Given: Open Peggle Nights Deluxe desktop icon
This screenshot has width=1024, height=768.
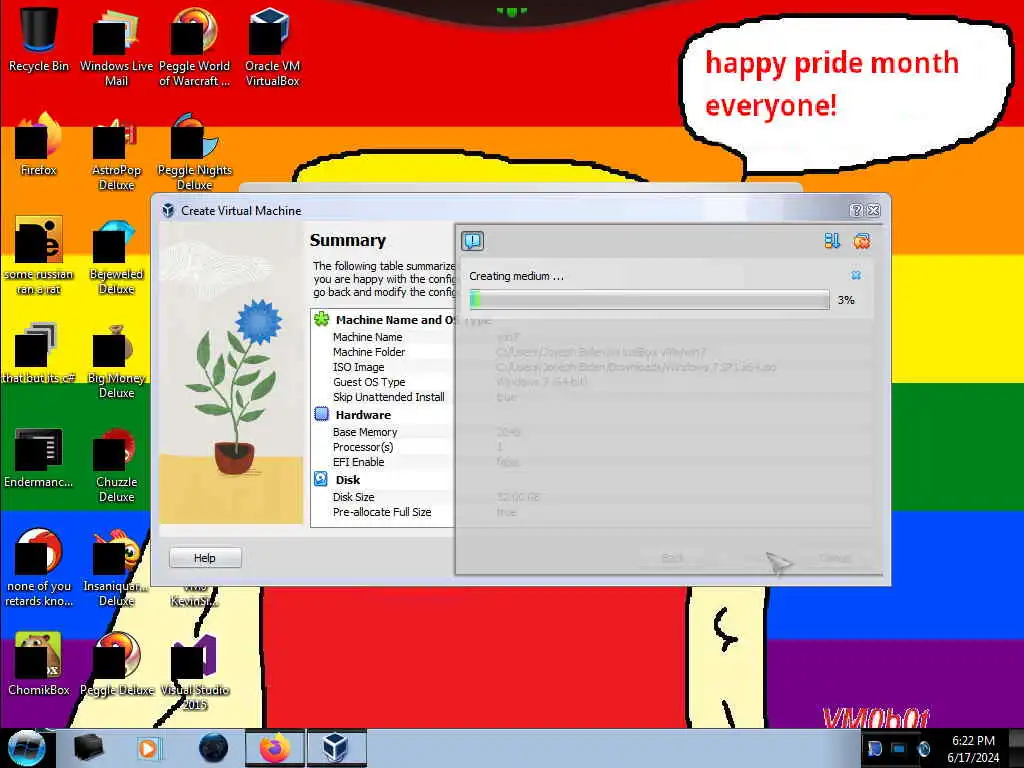Looking at the screenshot, I should coord(194,152).
